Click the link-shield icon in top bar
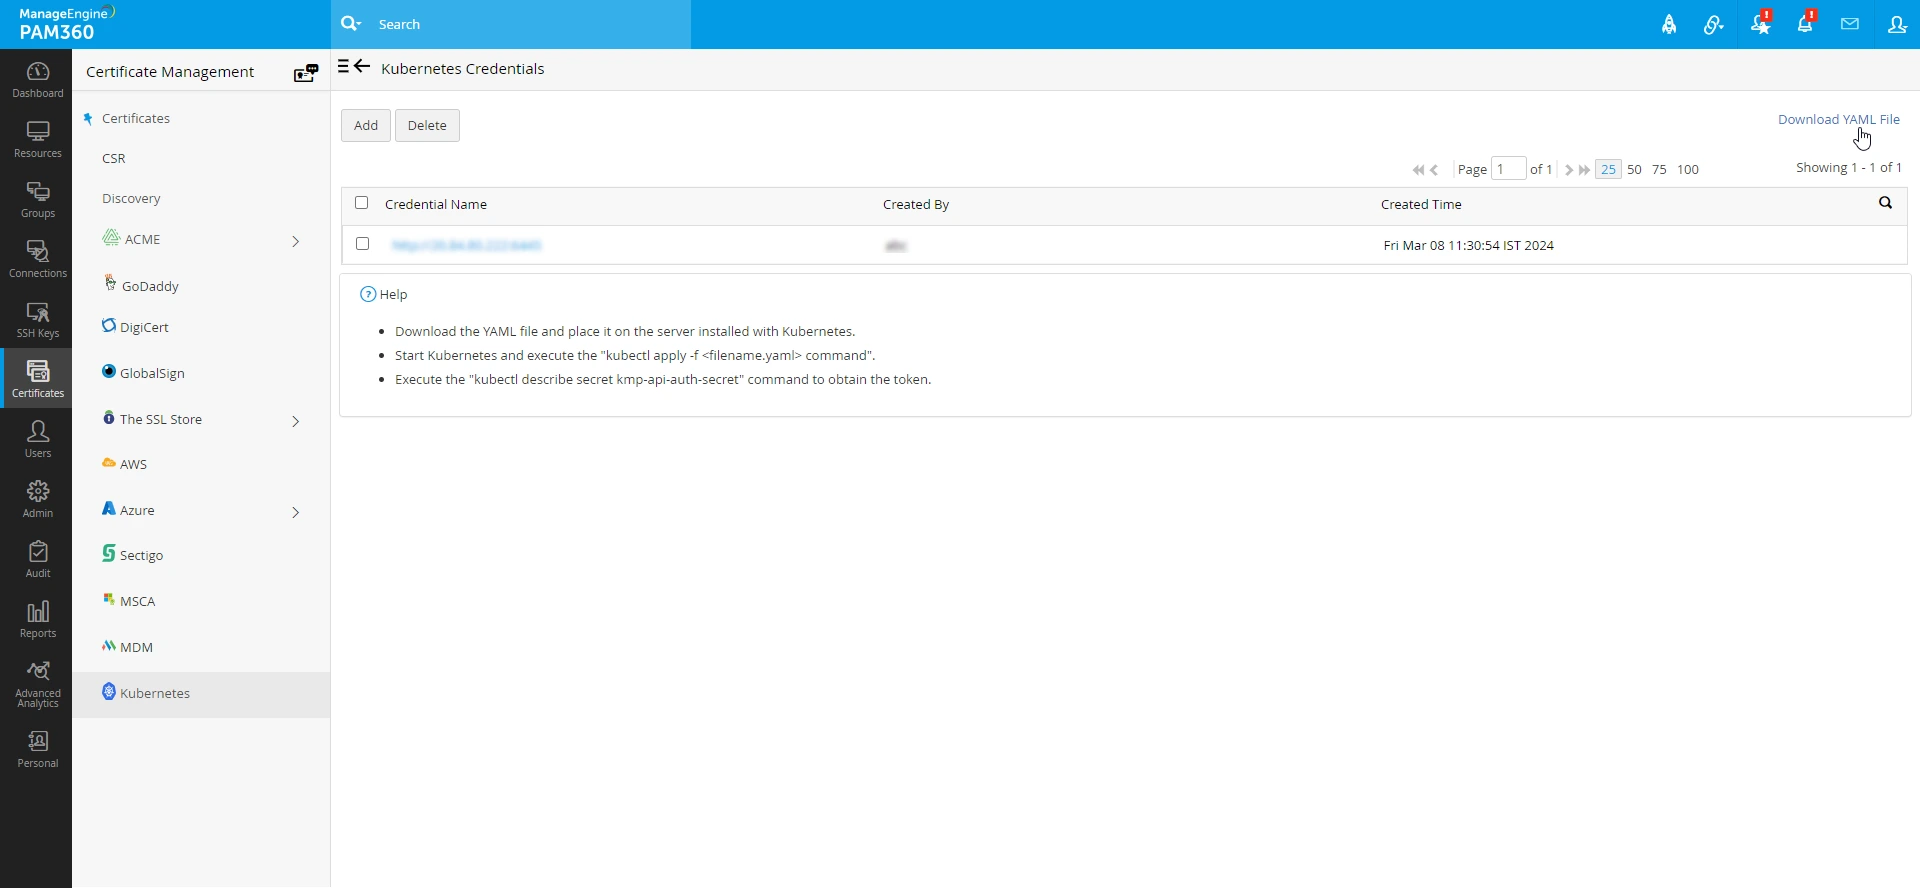 (x=1714, y=25)
